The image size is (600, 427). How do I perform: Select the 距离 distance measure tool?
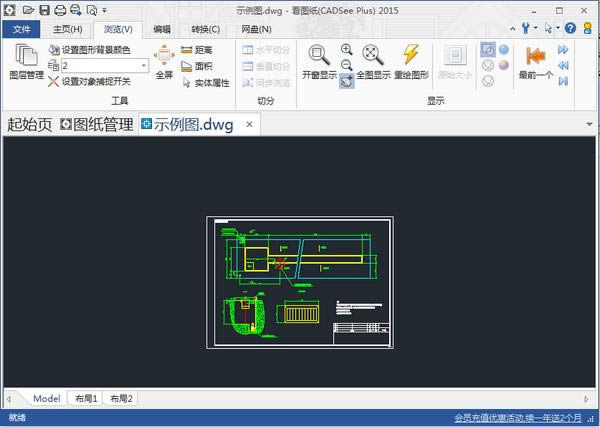196,49
